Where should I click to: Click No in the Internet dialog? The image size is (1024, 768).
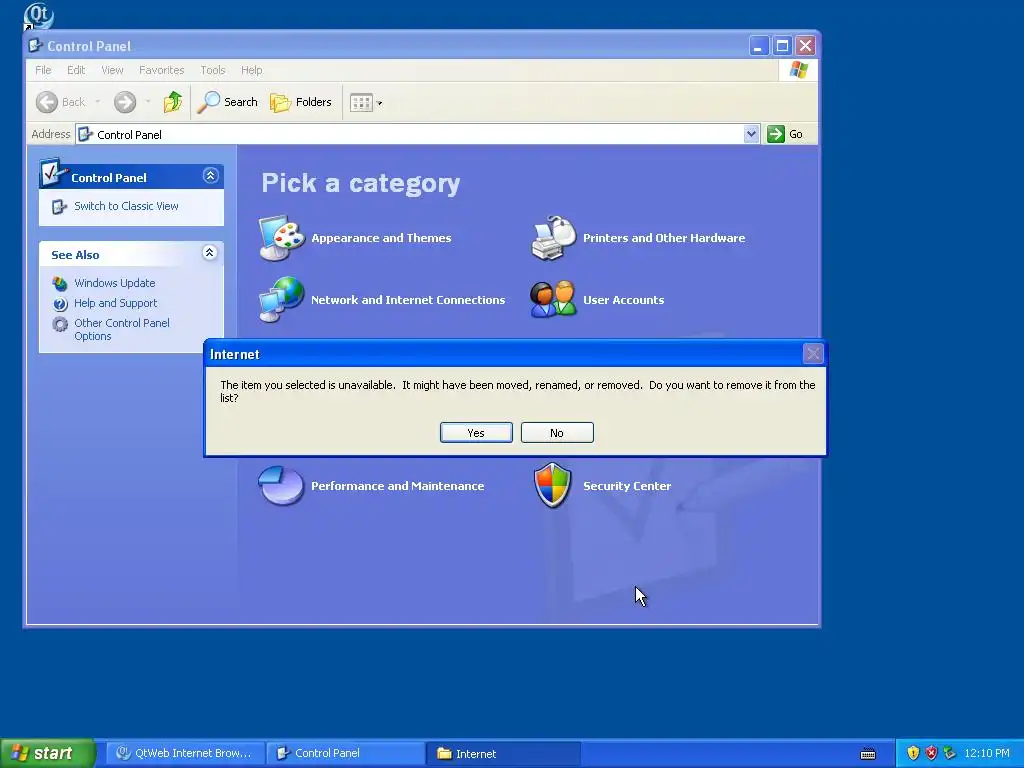pos(557,432)
